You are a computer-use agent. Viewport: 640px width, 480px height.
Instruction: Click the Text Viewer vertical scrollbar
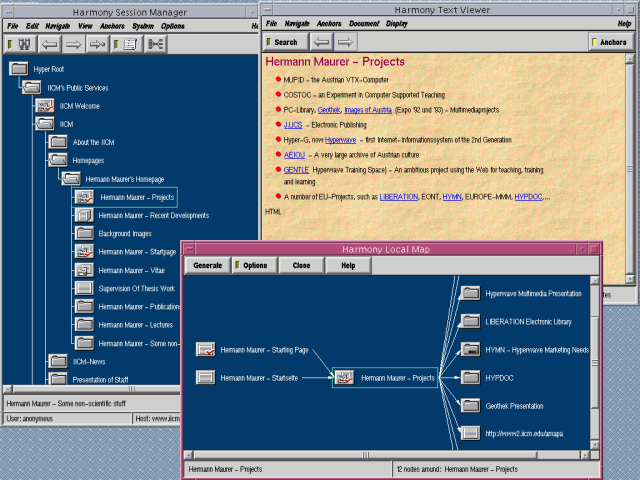pos(630,169)
